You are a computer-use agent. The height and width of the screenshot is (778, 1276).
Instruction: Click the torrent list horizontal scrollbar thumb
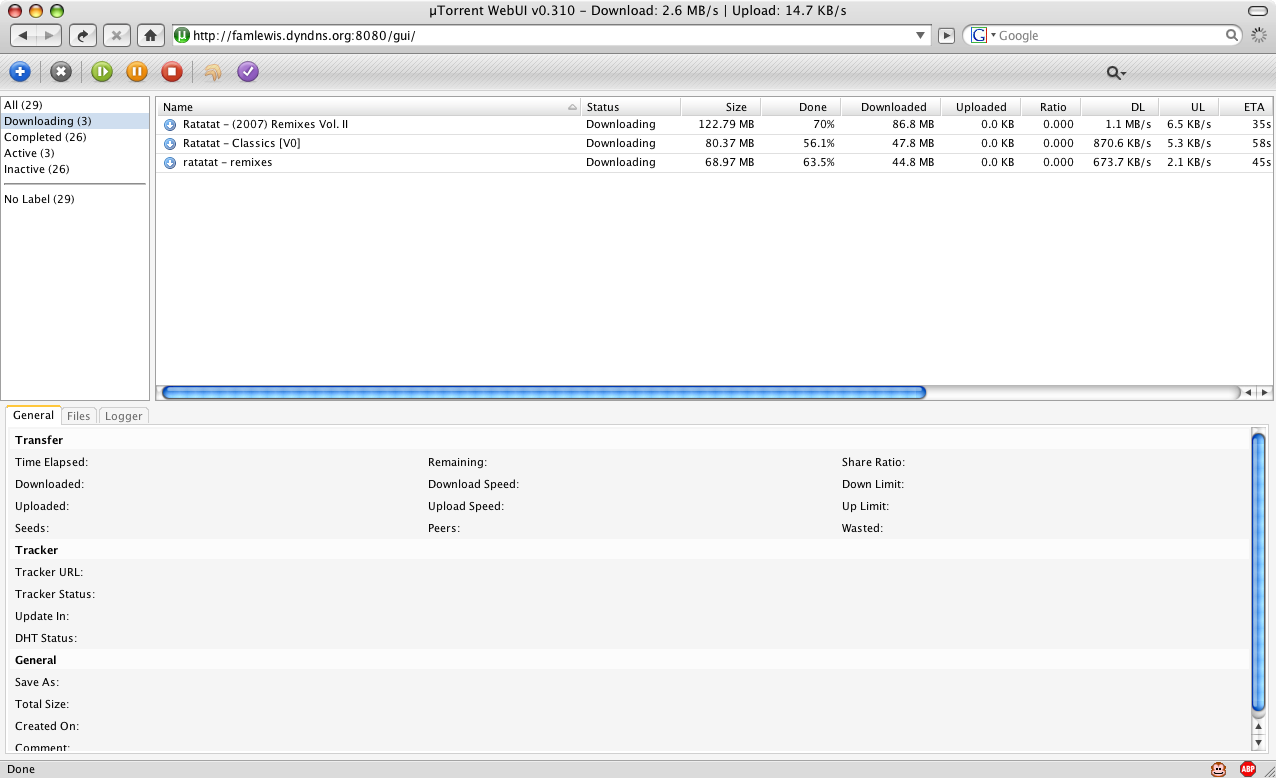(544, 393)
